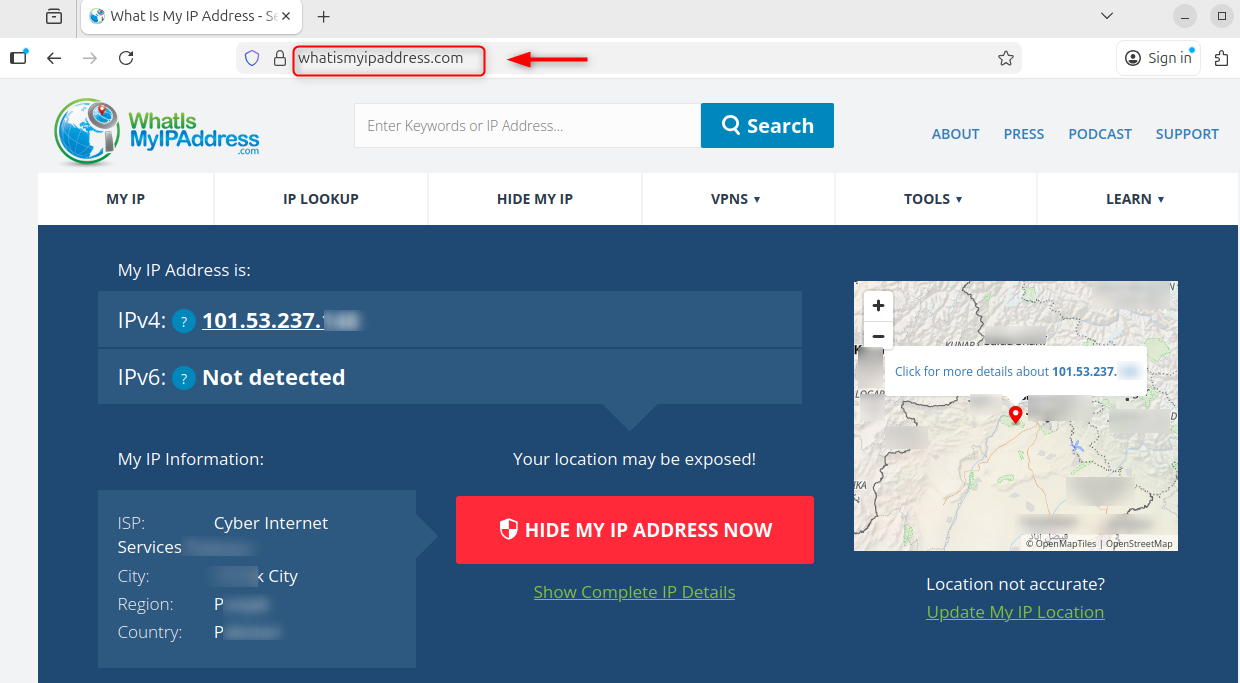Select the HIDE MY IP menu item
This screenshot has height=683, width=1240.
pyautogui.click(x=535, y=199)
